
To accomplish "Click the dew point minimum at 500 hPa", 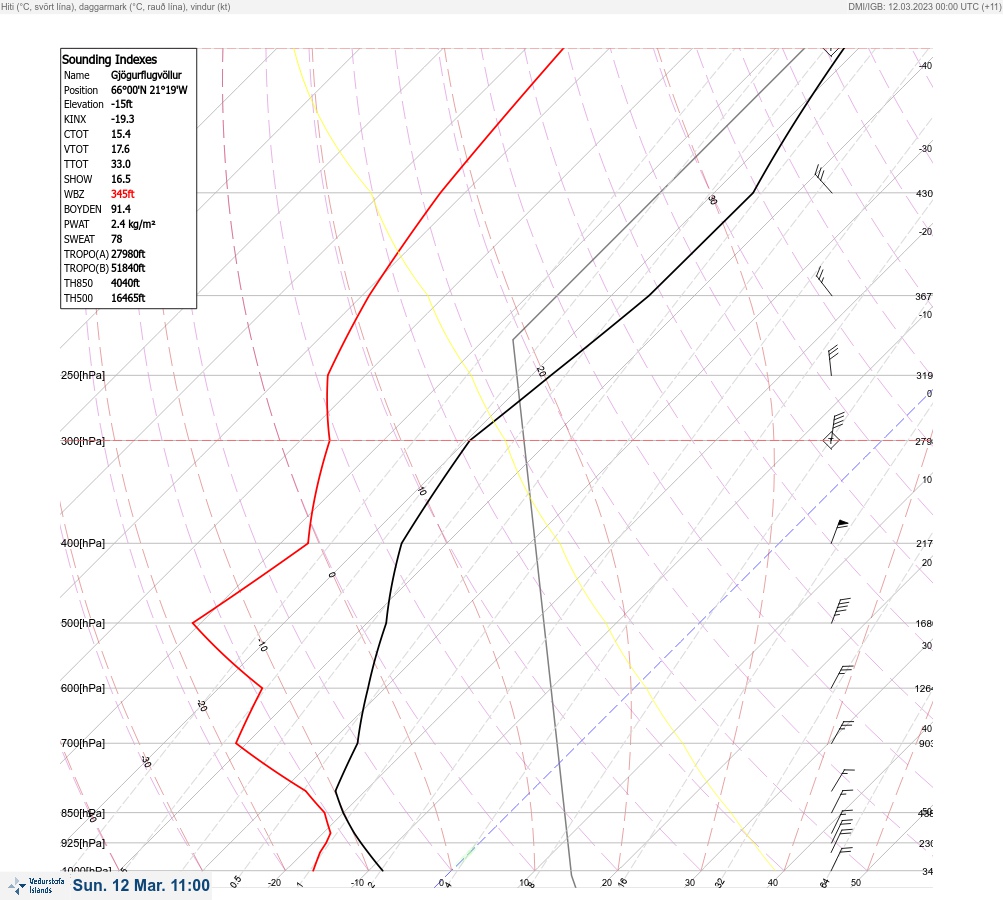I will pyautogui.click(x=193, y=623).
